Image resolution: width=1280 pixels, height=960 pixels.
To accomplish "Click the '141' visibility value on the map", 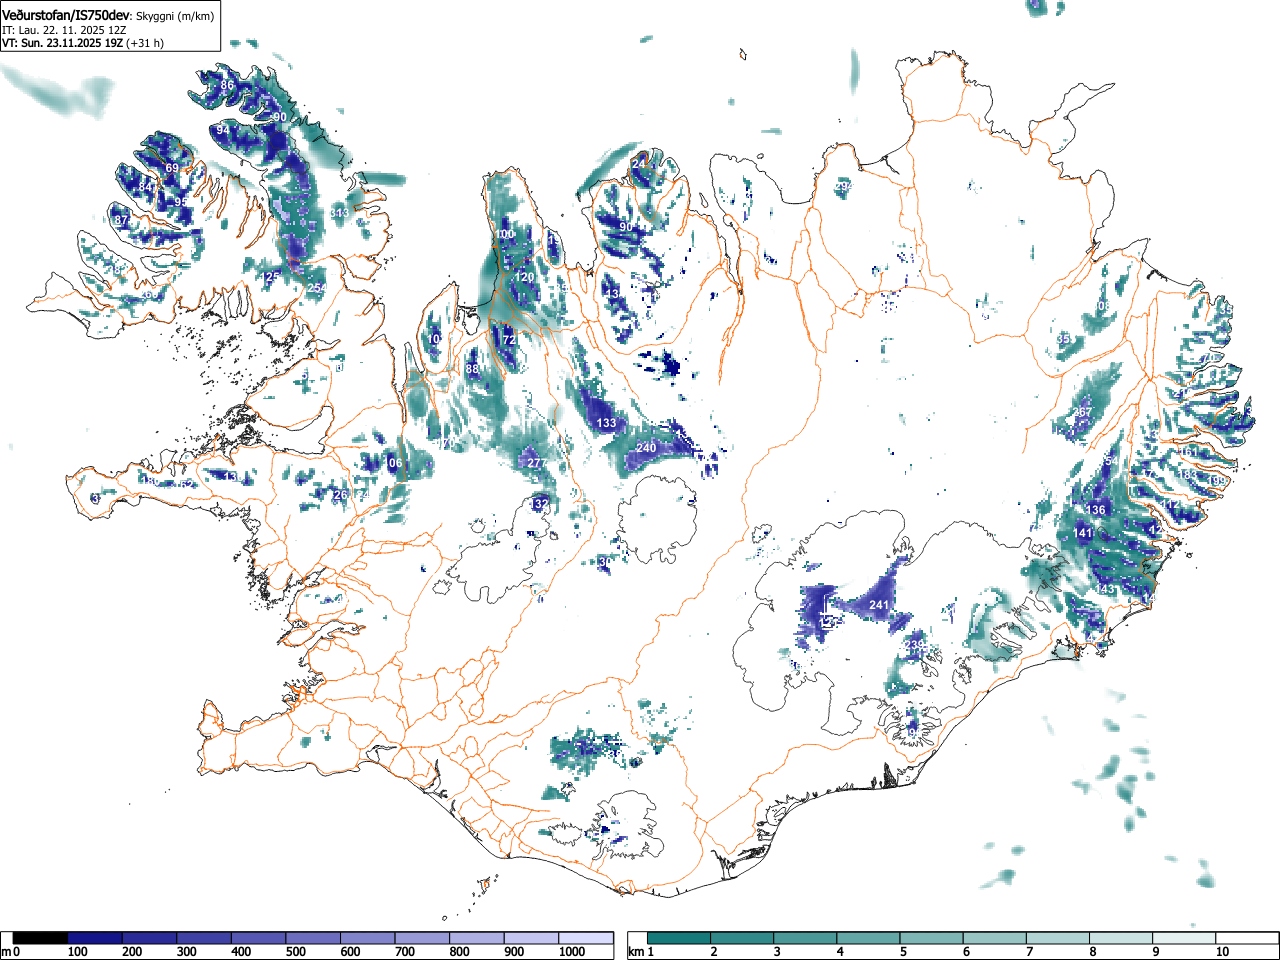I will 1083,533.
